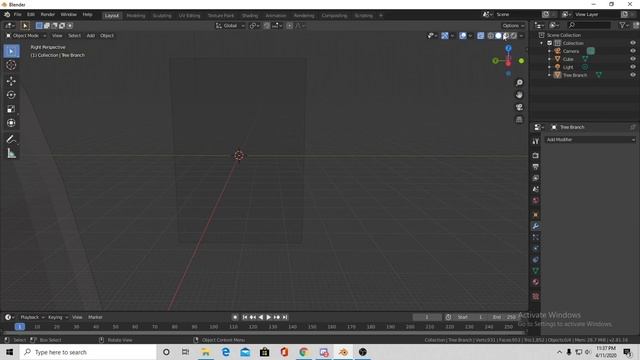The height and width of the screenshot is (360, 640).
Task: Toggle snapping magnet in header
Action: [267, 26]
